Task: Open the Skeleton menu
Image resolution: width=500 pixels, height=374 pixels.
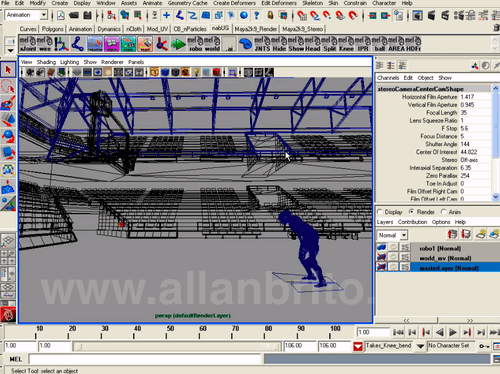Action: [x=312, y=3]
